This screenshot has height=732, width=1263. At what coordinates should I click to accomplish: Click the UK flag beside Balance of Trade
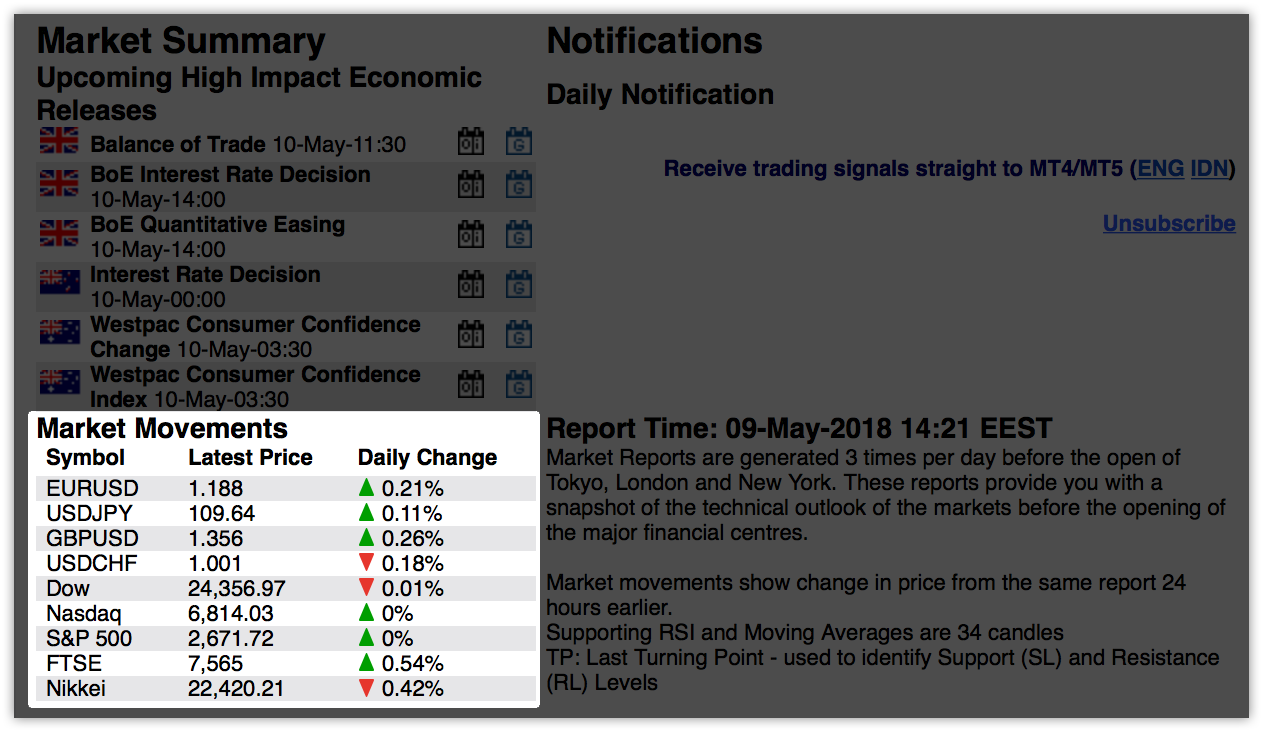click(59, 141)
